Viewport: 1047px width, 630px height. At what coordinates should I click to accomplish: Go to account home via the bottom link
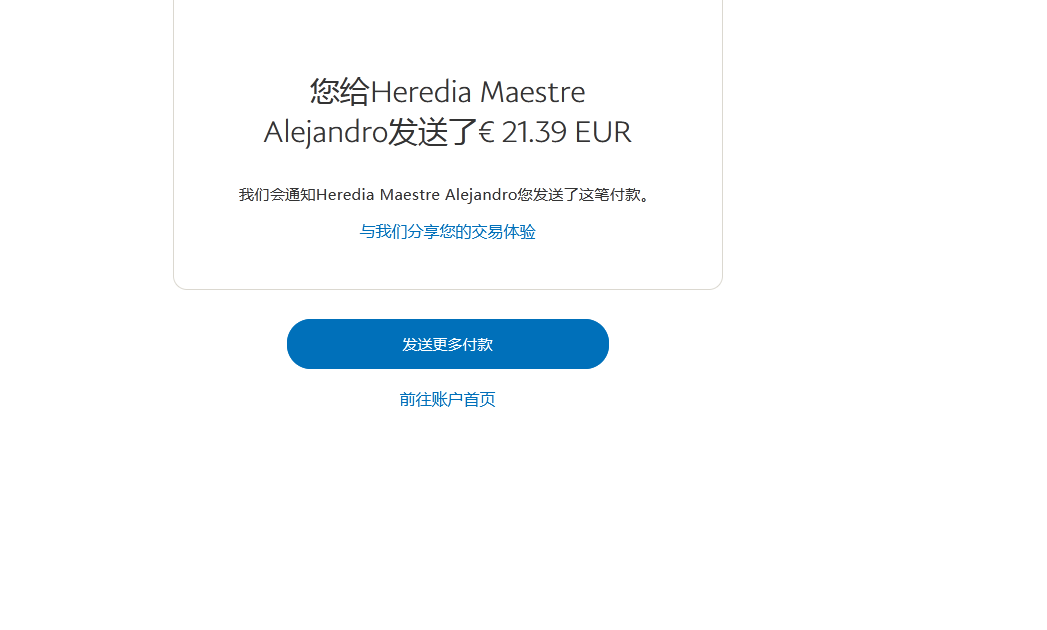tap(447, 400)
